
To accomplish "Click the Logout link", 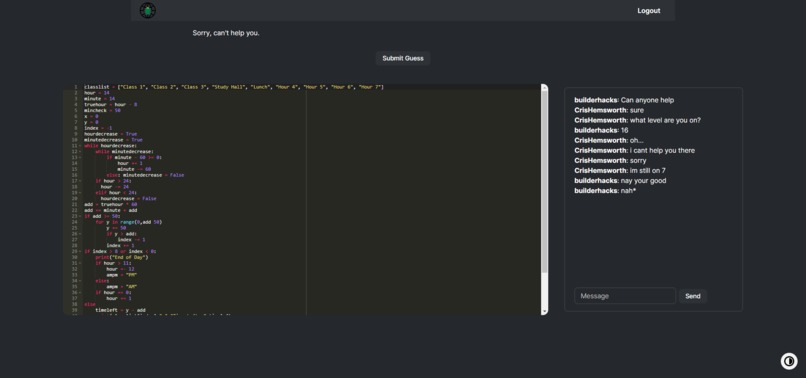I will coord(649,11).
